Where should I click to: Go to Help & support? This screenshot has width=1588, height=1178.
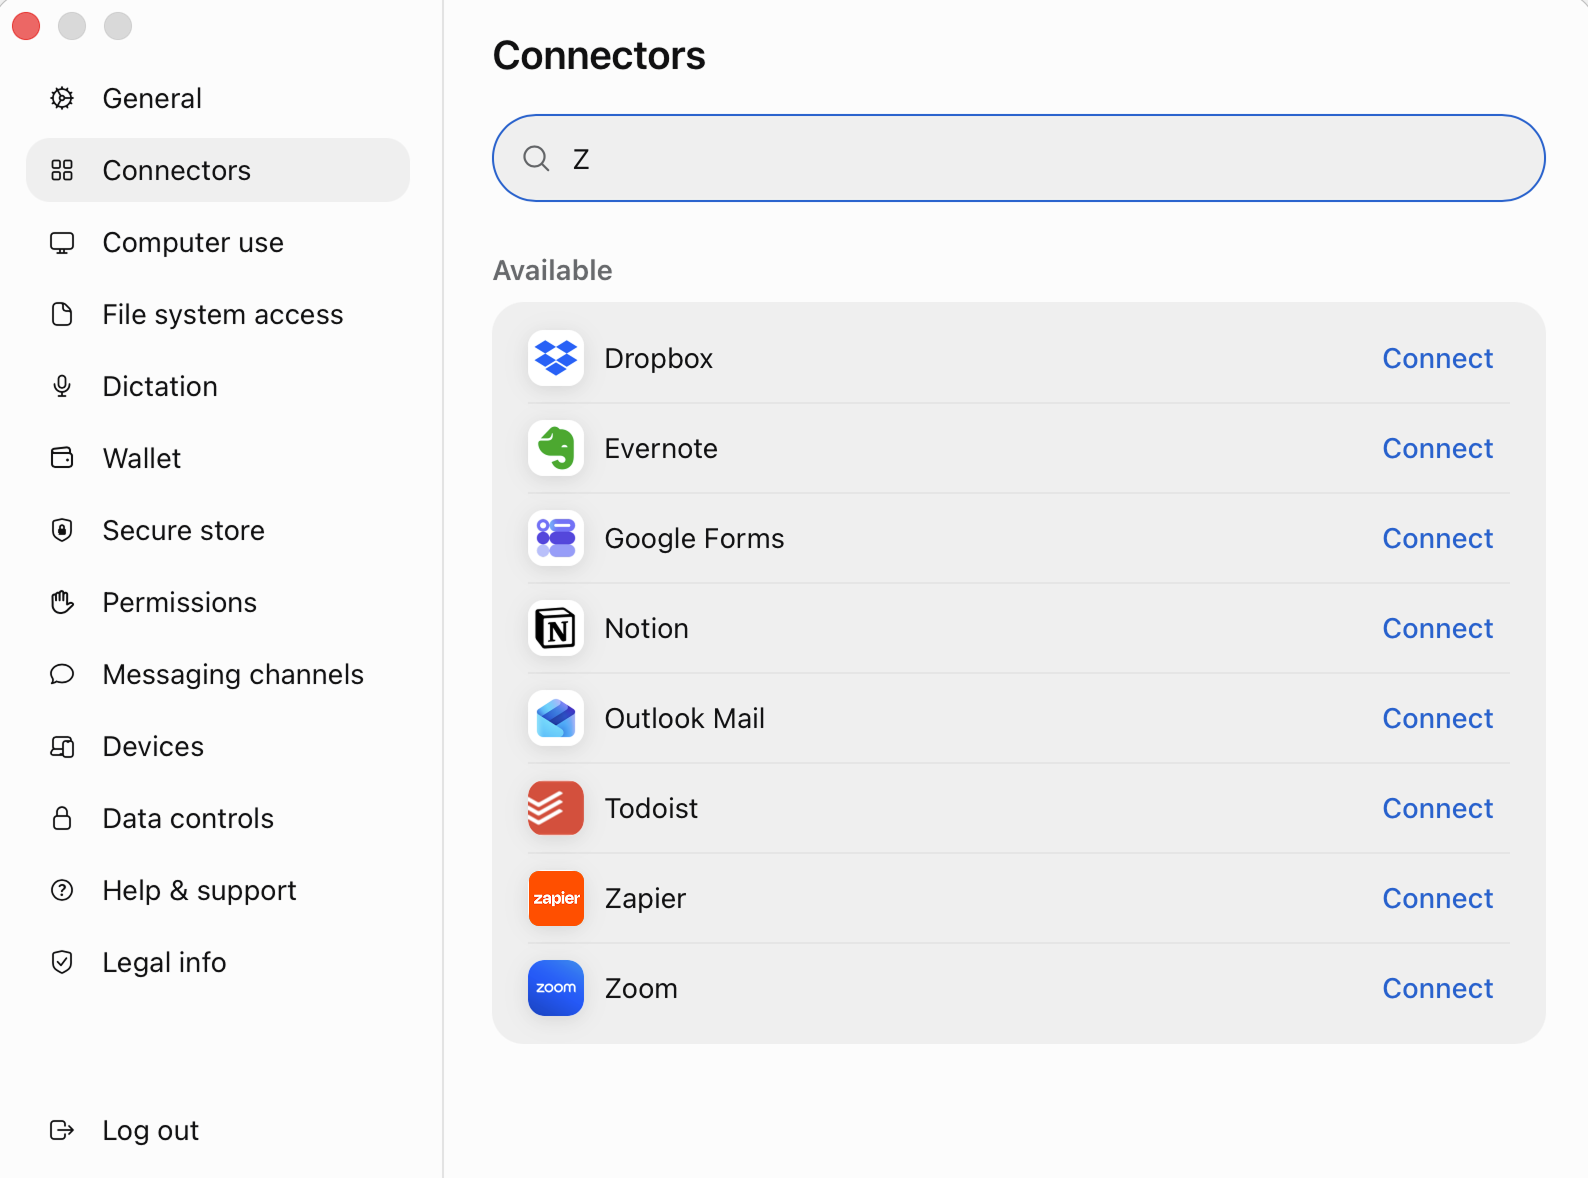pos(218,890)
